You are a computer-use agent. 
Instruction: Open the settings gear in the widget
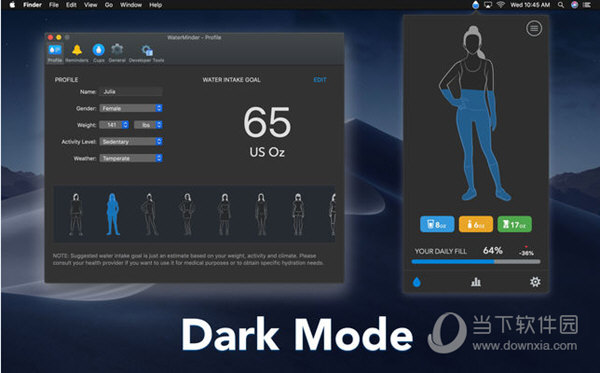pyautogui.click(x=535, y=282)
